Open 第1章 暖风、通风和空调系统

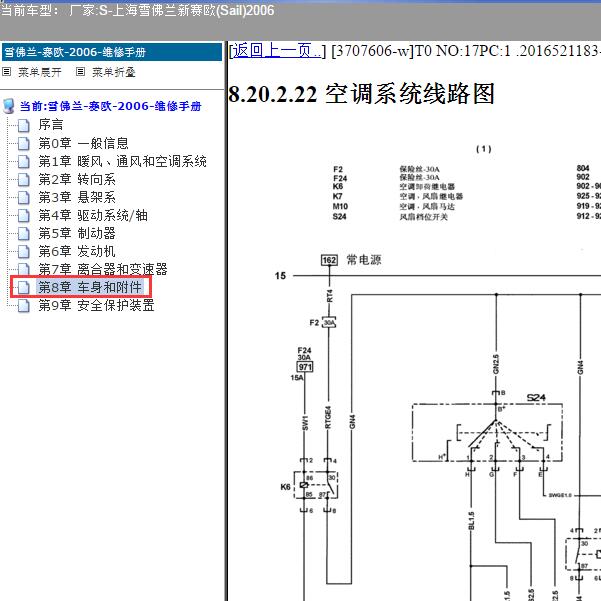point(123,161)
